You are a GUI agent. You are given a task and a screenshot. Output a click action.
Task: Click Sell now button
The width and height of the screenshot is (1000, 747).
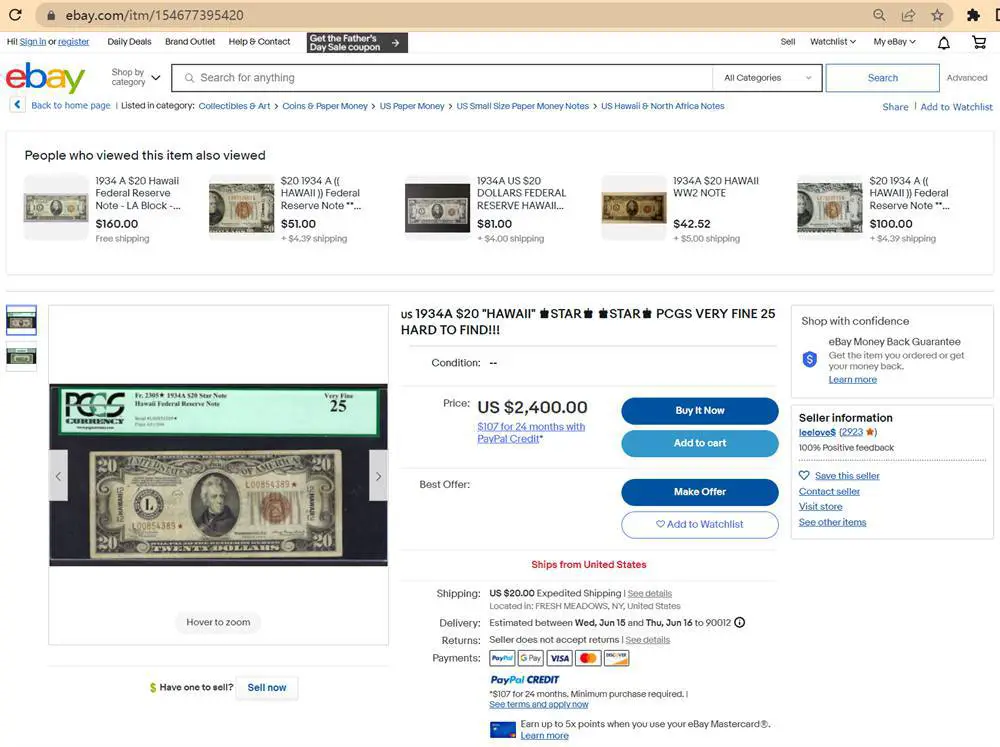[x=267, y=688]
